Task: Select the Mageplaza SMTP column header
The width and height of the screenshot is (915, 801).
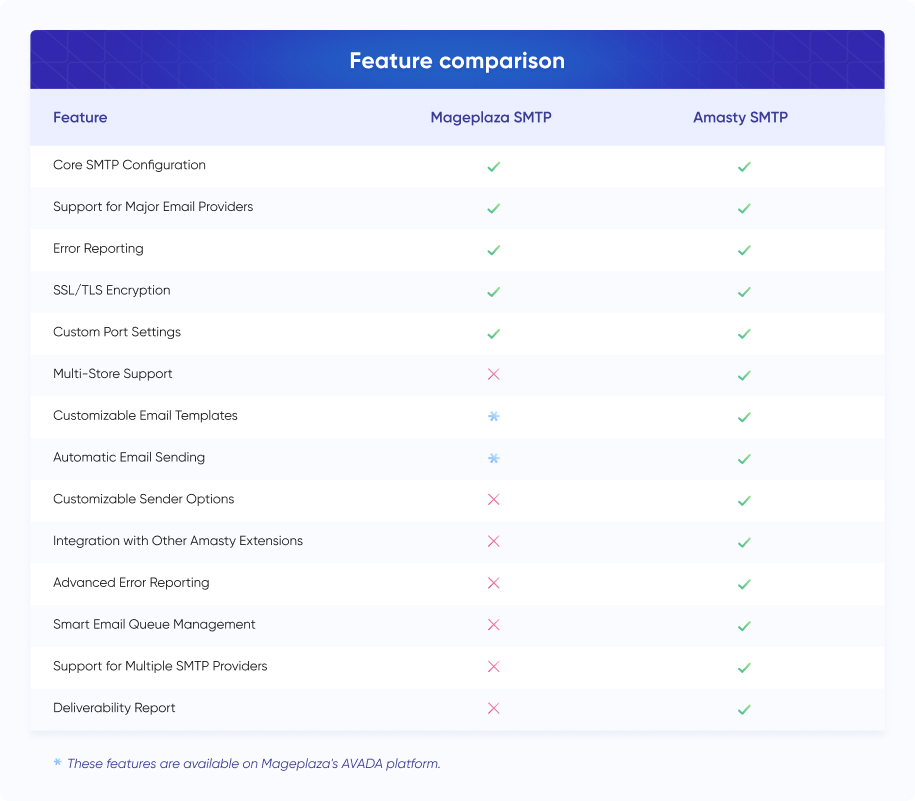Action: click(491, 117)
